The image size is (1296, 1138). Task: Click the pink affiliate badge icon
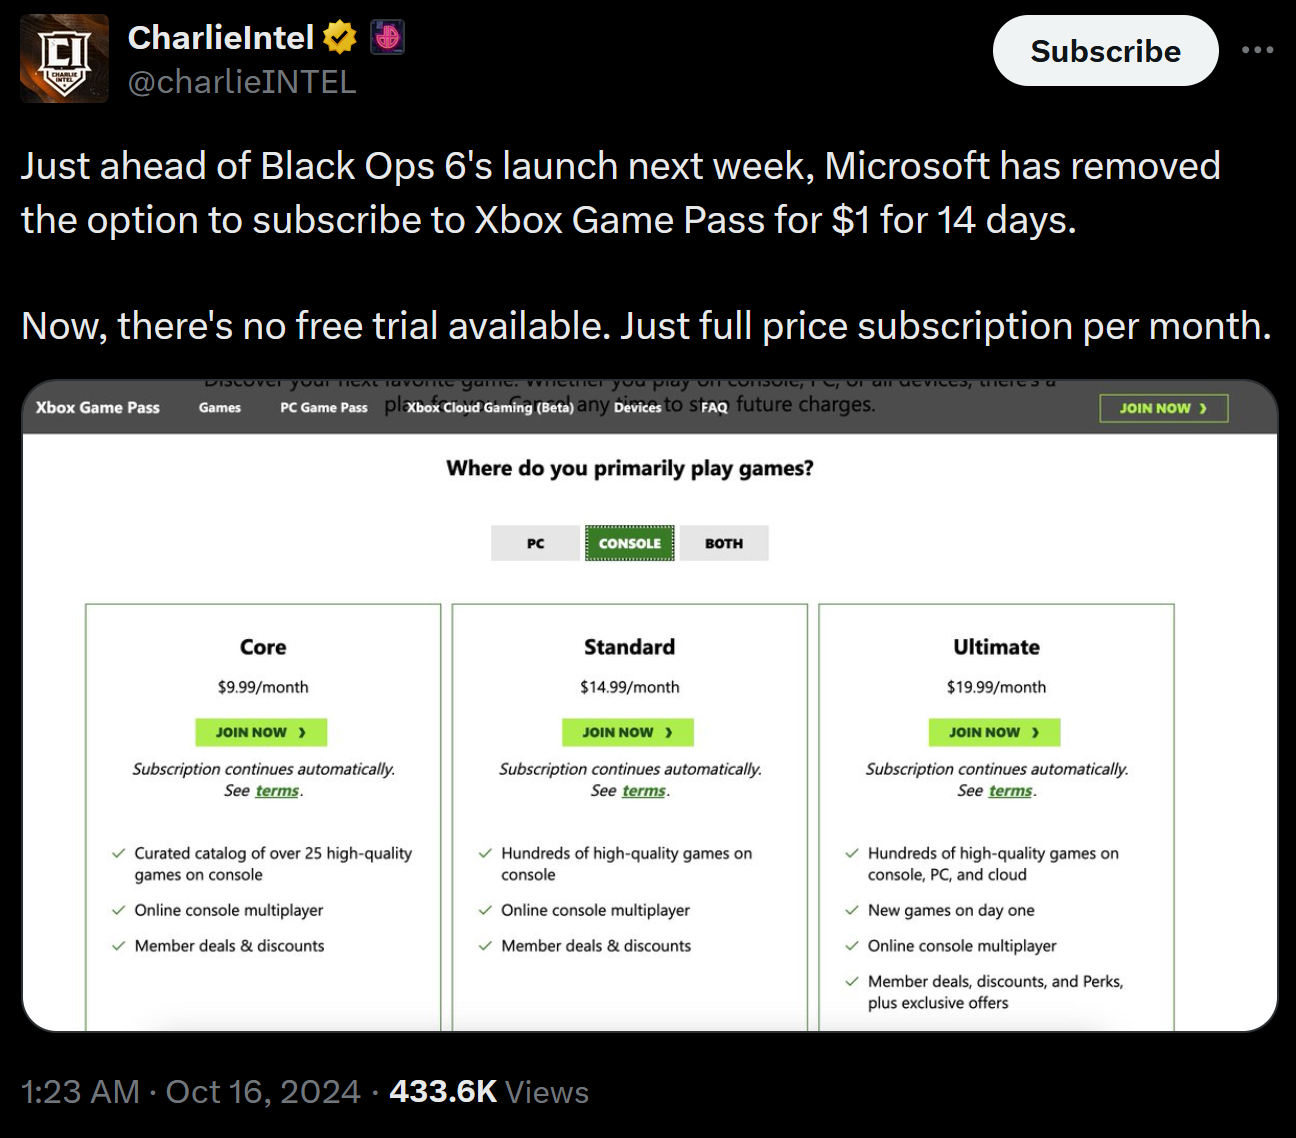click(388, 38)
